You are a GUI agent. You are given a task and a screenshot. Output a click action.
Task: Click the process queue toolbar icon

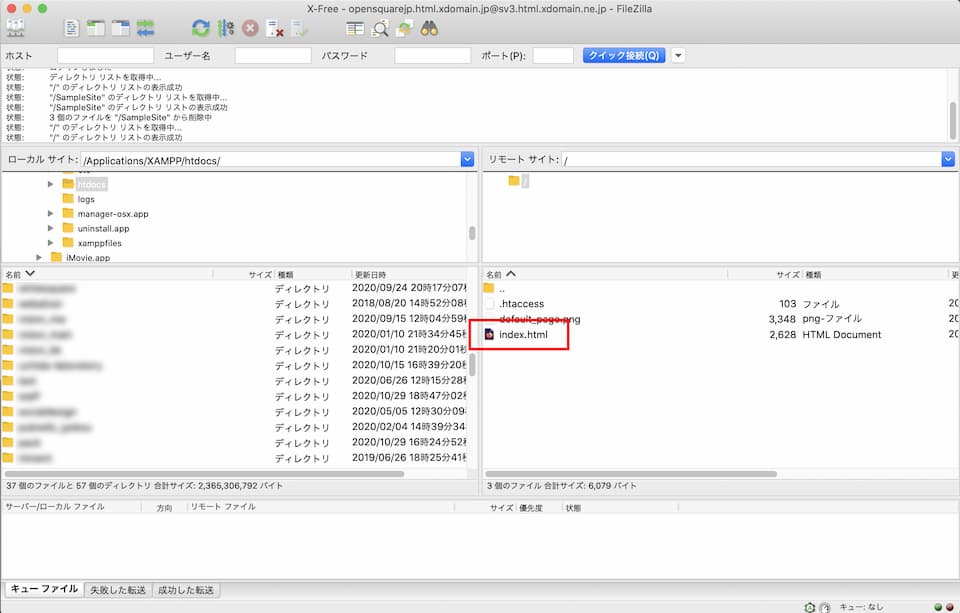[x=226, y=28]
